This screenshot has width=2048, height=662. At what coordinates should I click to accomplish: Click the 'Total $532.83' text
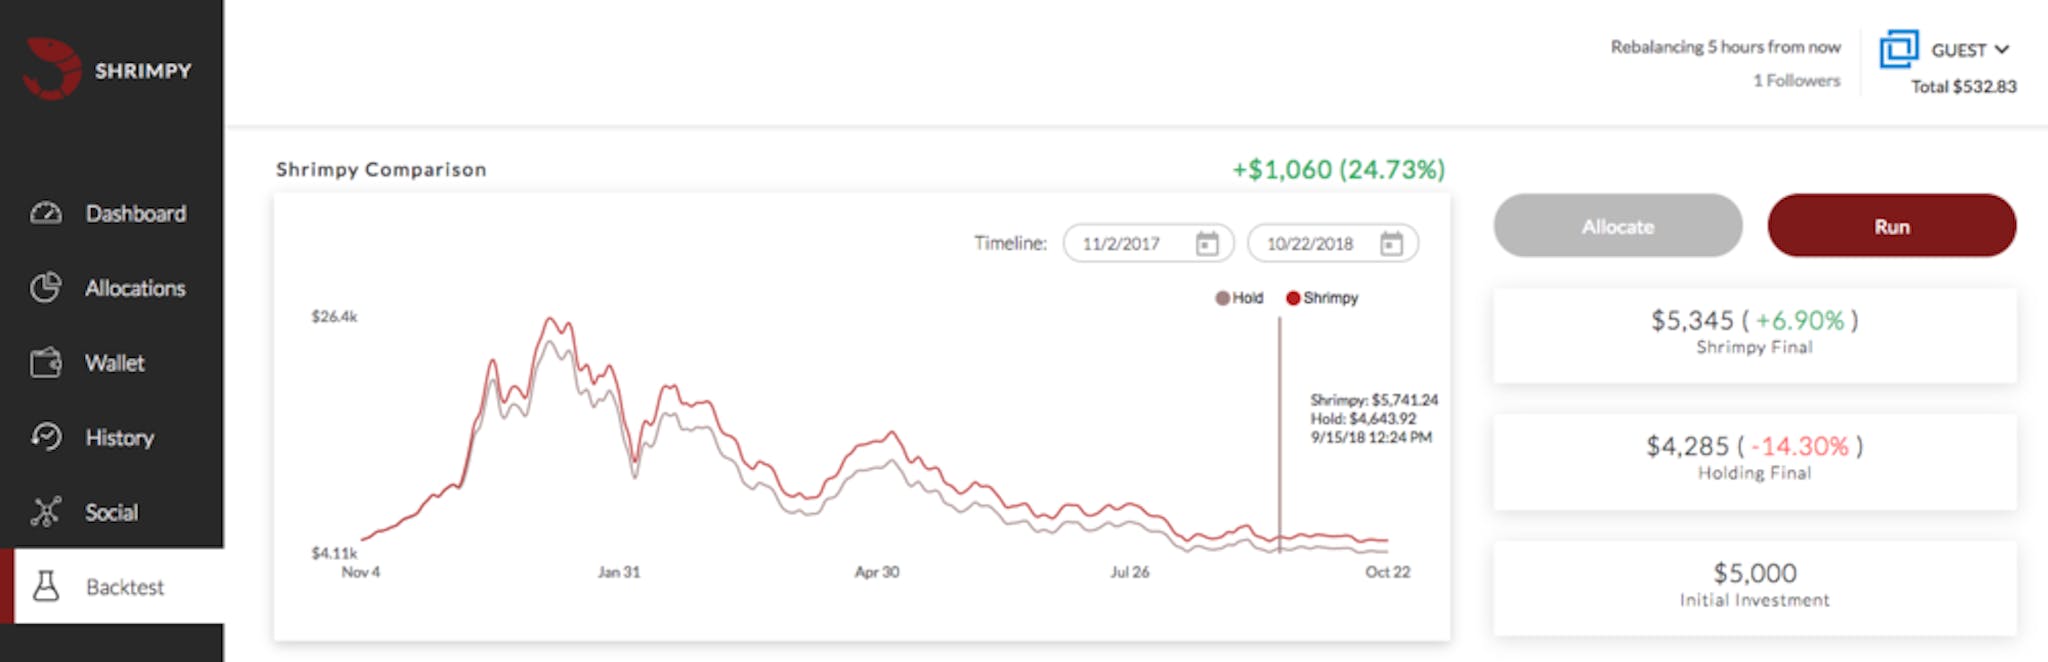(x=1964, y=86)
